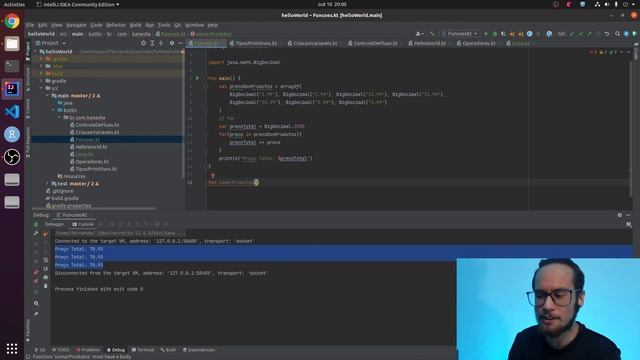Start debugging with the bug icon
This screenshot has width=640, height=360.
coord(495,34)
